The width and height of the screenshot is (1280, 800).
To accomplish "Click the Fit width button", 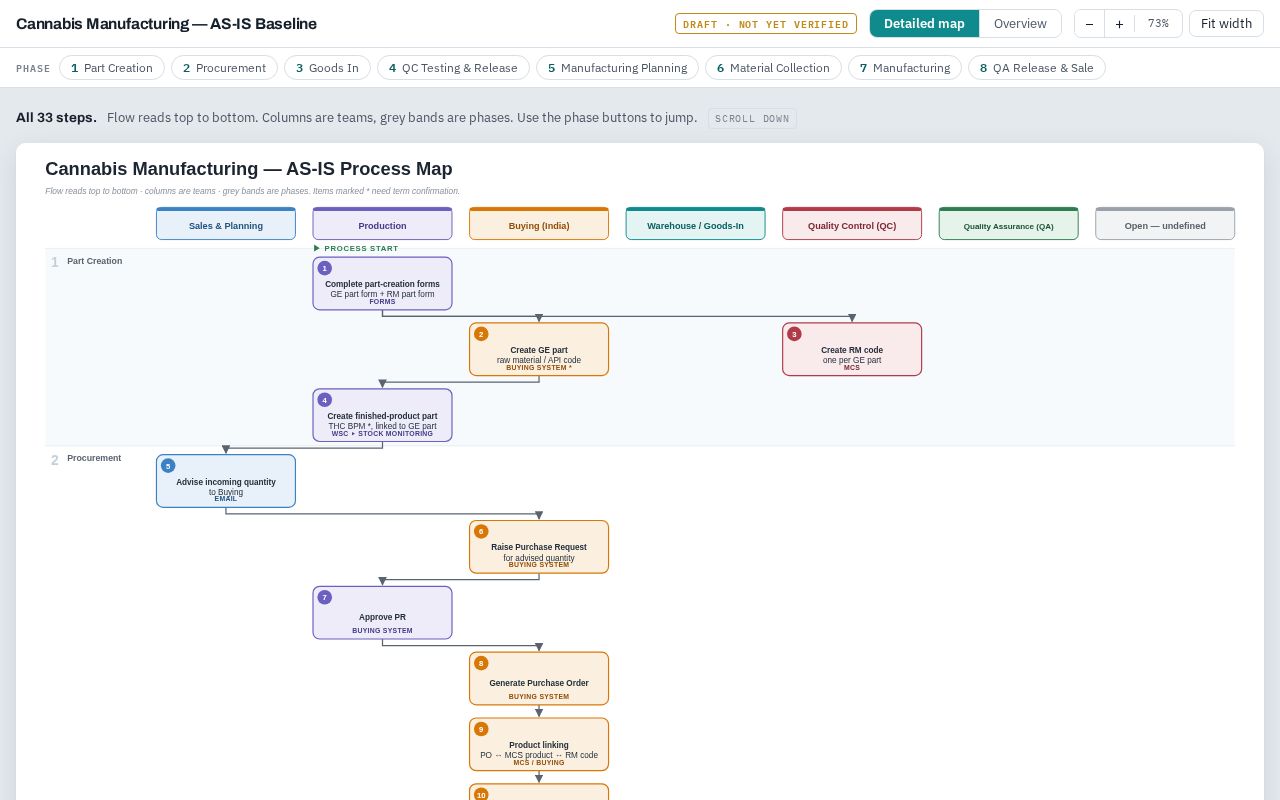I will [x=1226, y=24].
